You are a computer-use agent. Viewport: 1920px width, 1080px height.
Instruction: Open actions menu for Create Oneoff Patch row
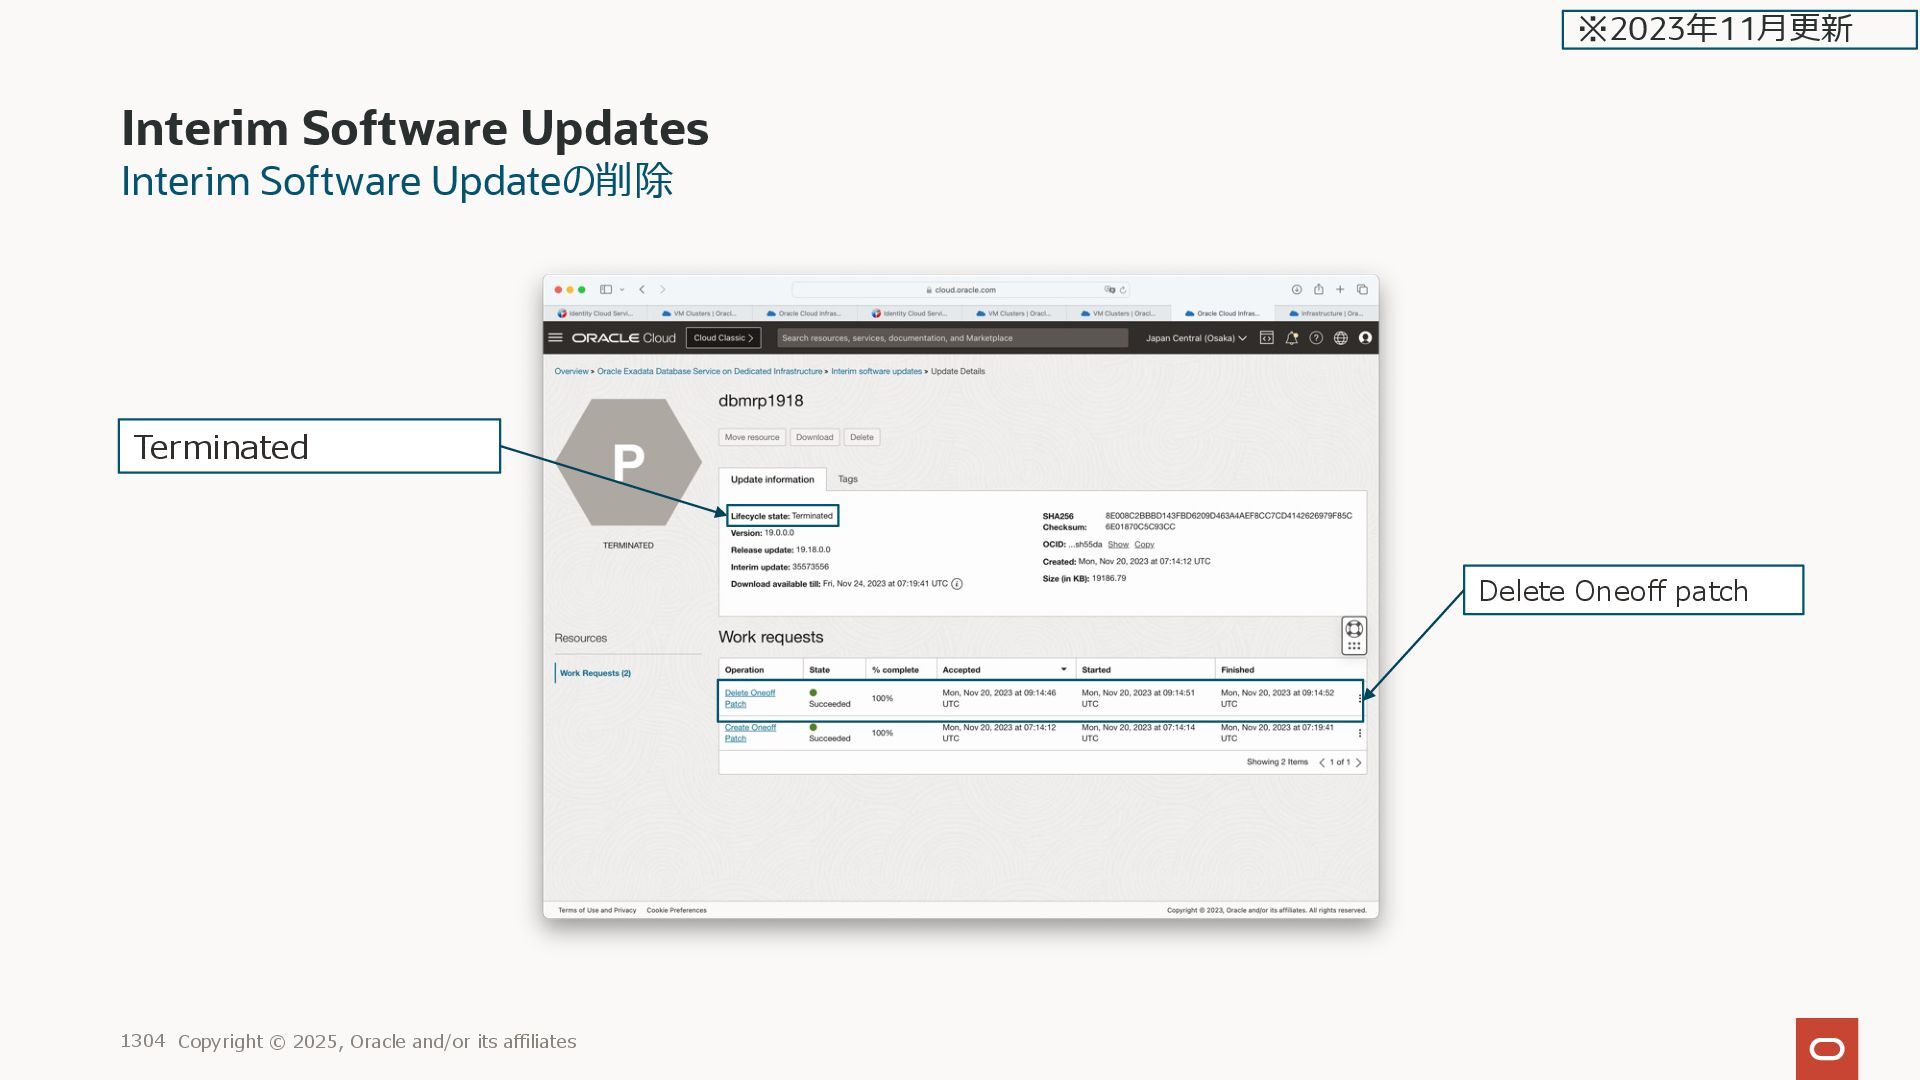coord(1359,733)
